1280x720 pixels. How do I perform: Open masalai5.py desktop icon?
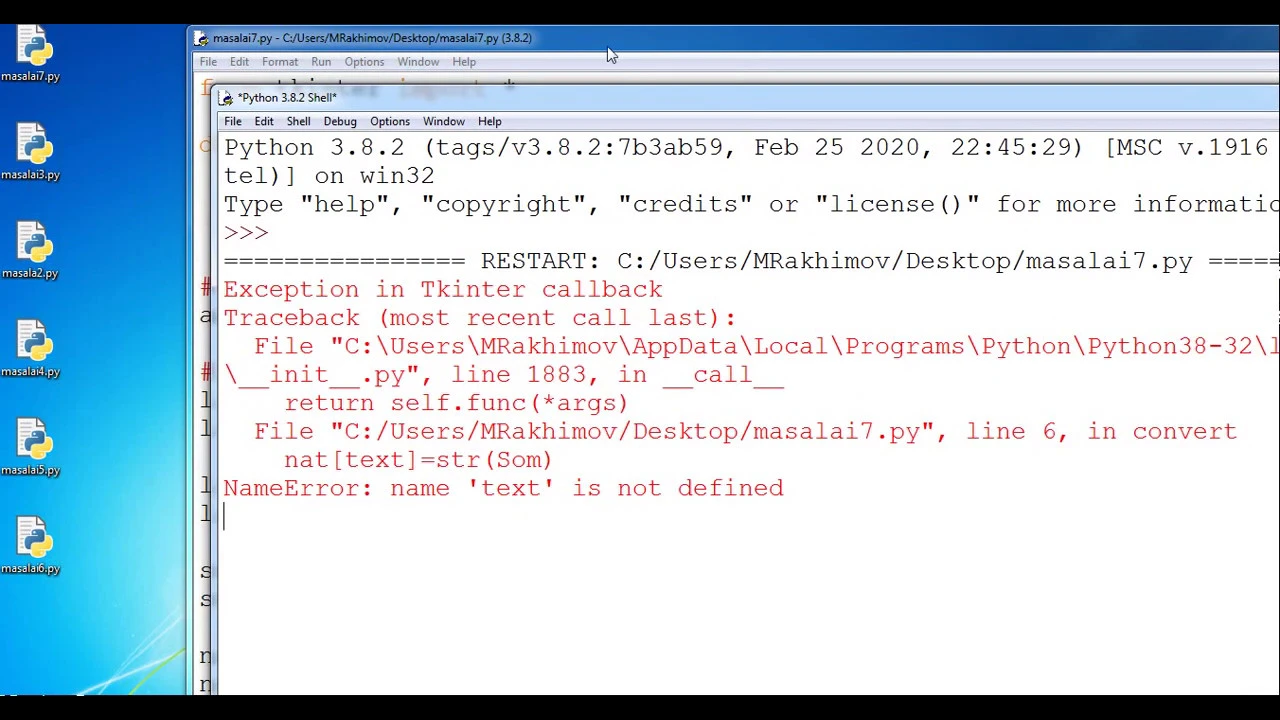pyautogui.click(x=31, y=446)
